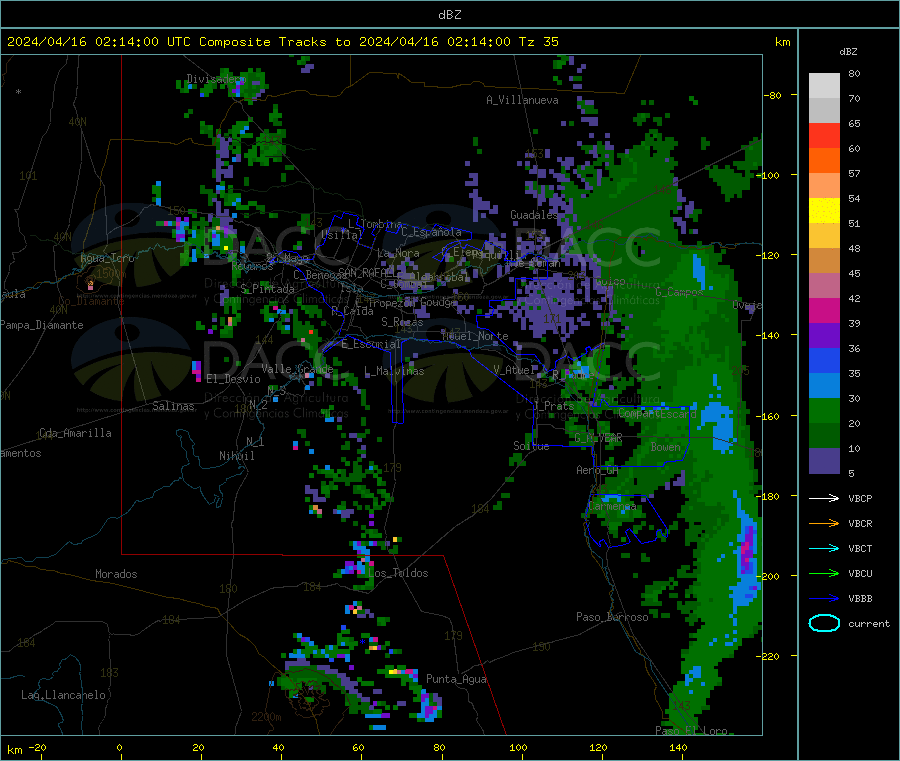Select the slate purple 5-10 dBZ swatch
900x761 pixels.
[824, 461]
